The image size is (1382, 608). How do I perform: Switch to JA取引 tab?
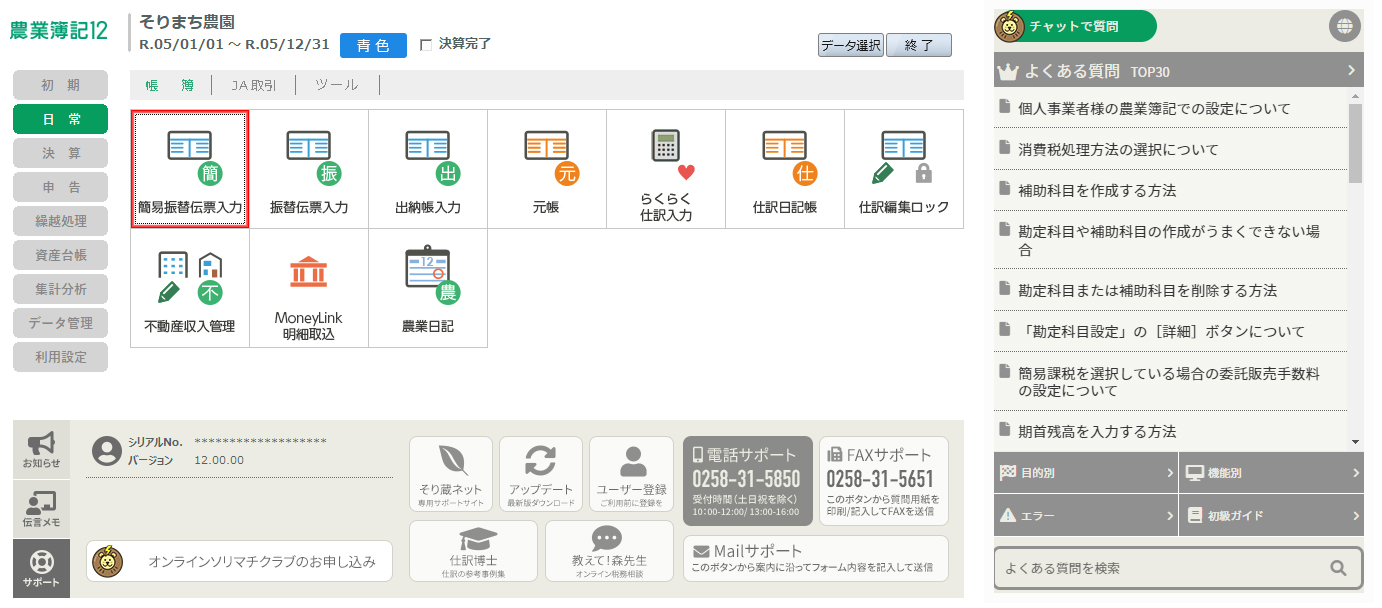pyautogui.click(x=253, y=85)
